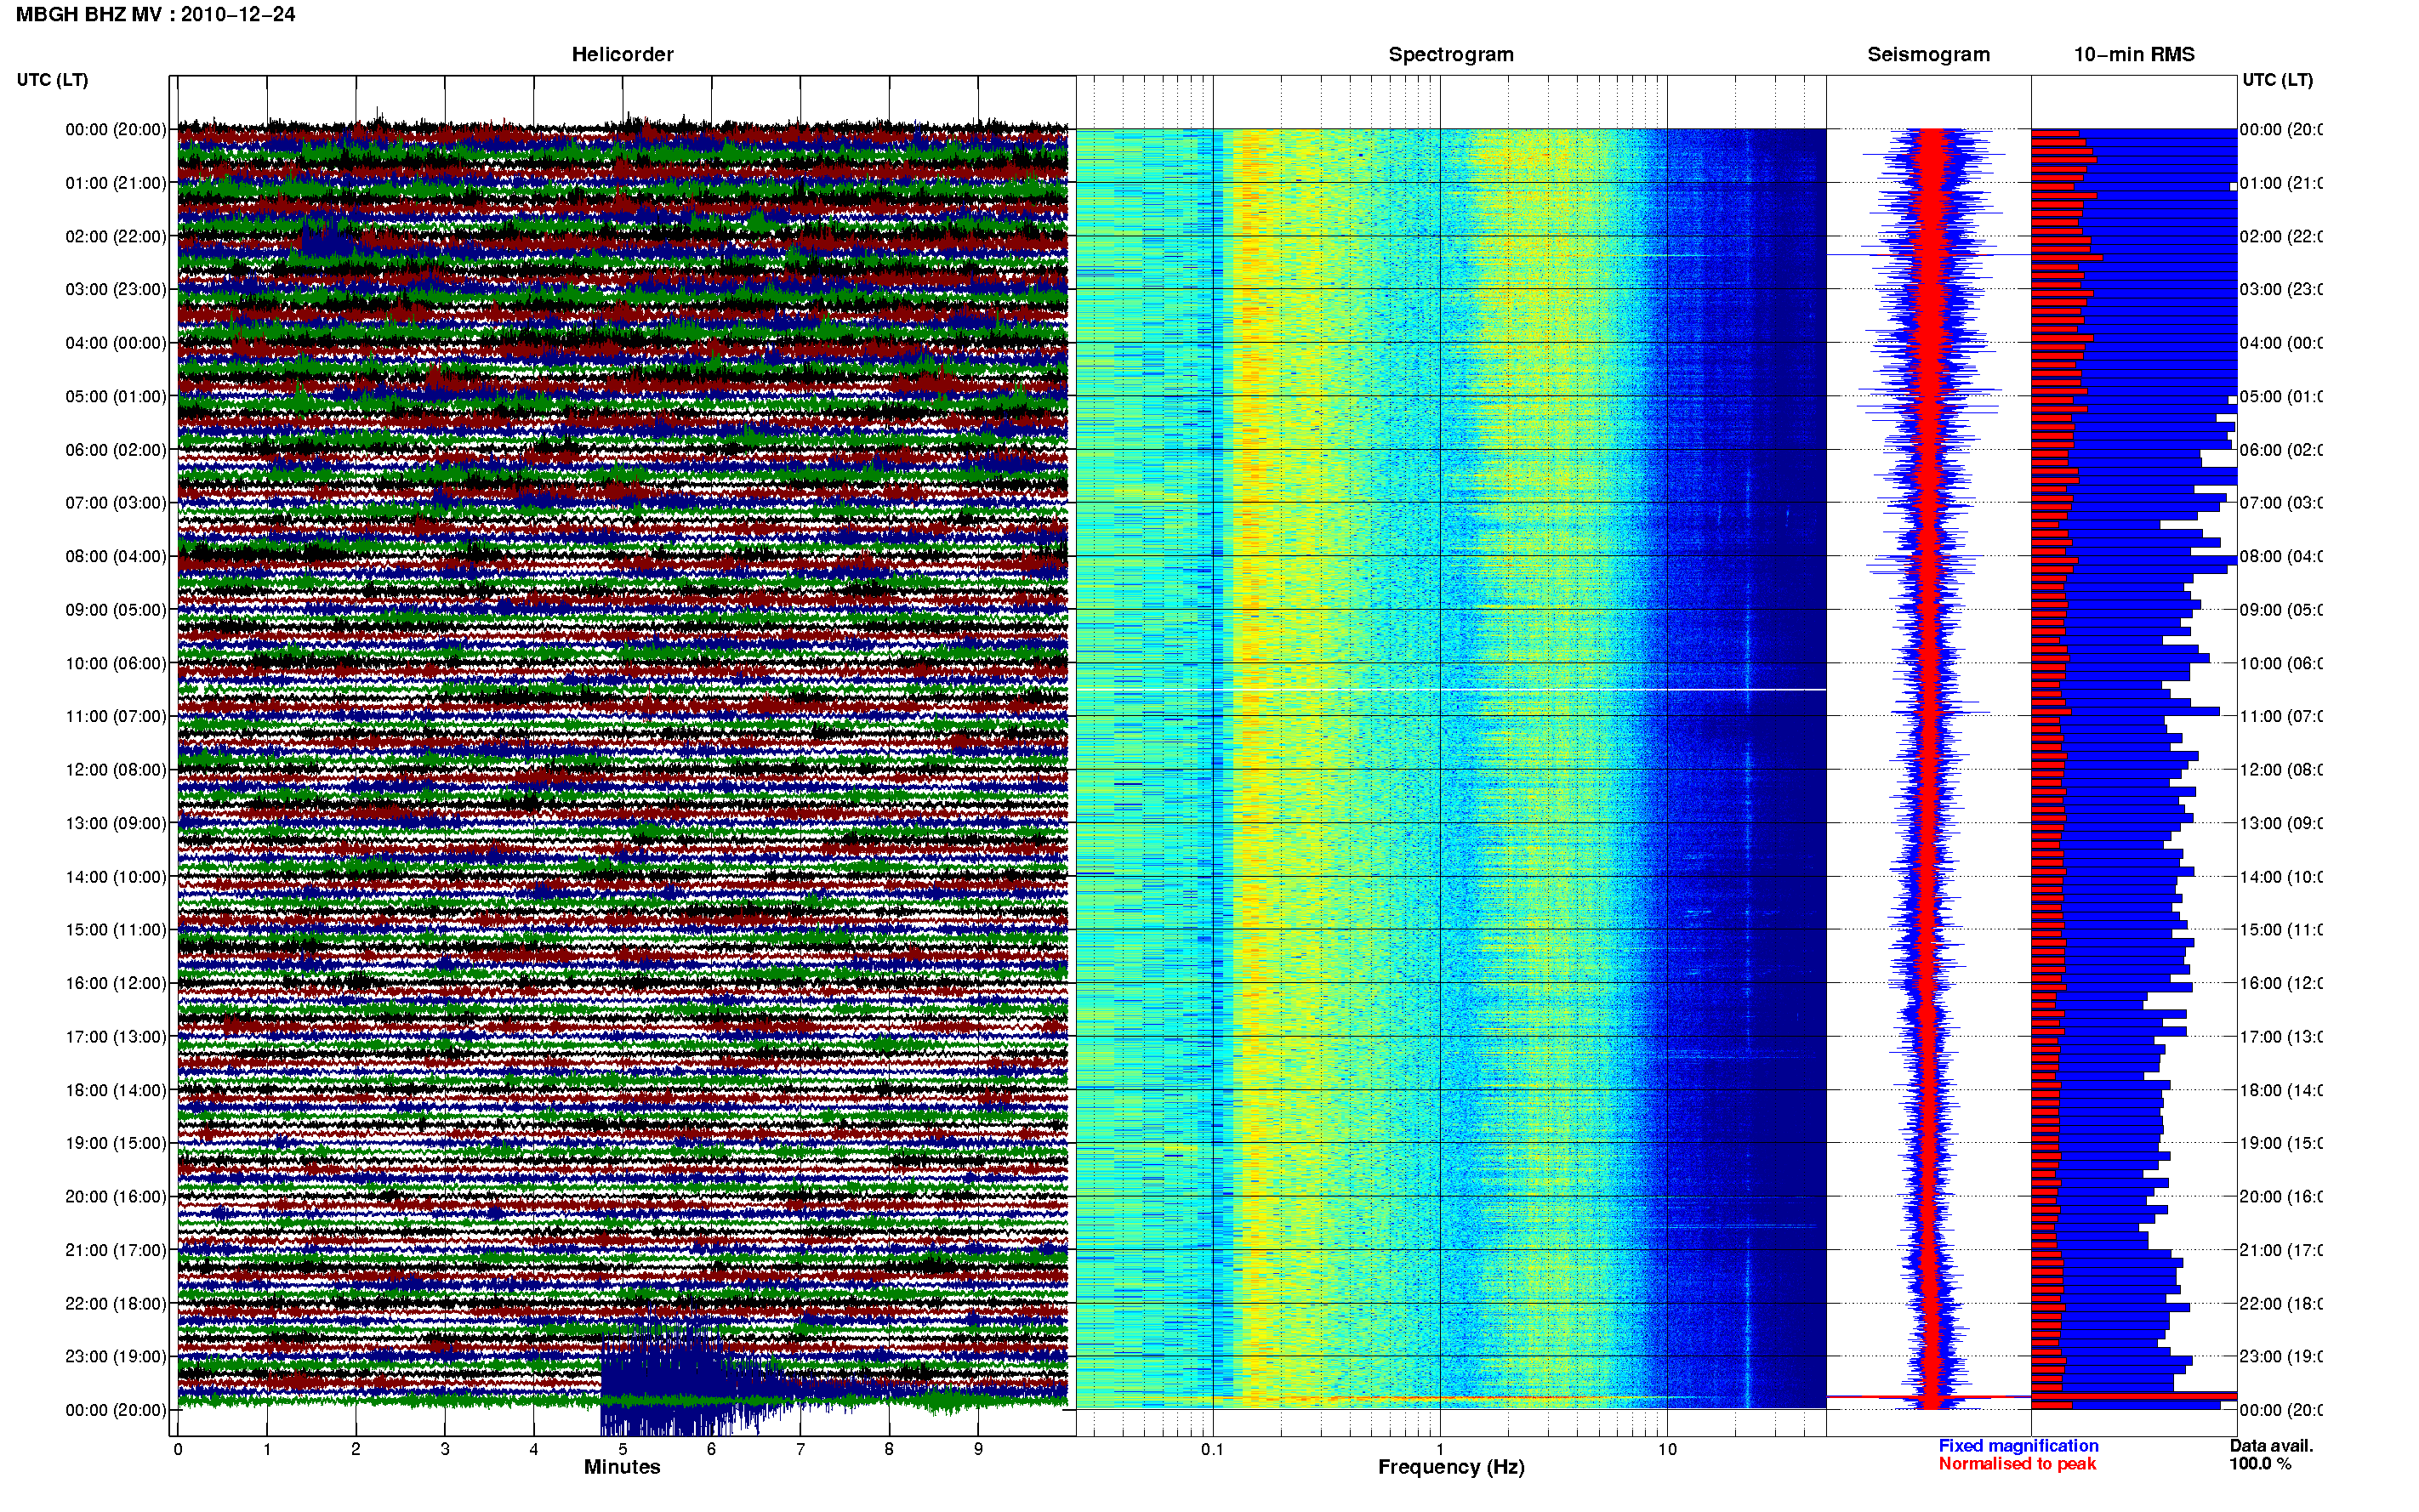Click the title 'MBGH BHZ MV : 2010-12-24'
Image resolution: width=2419 pixels, height=1512 pixels.
[x=155, y=14]
